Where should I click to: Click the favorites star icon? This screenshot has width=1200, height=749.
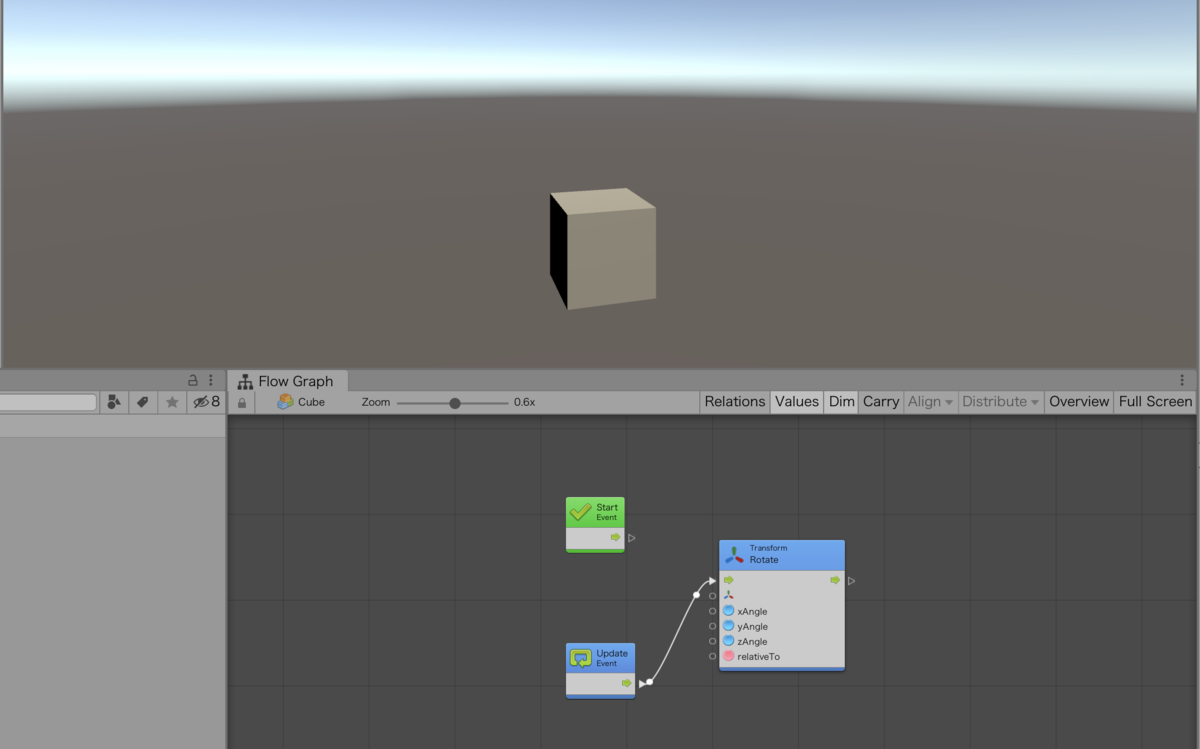(172, 401)
